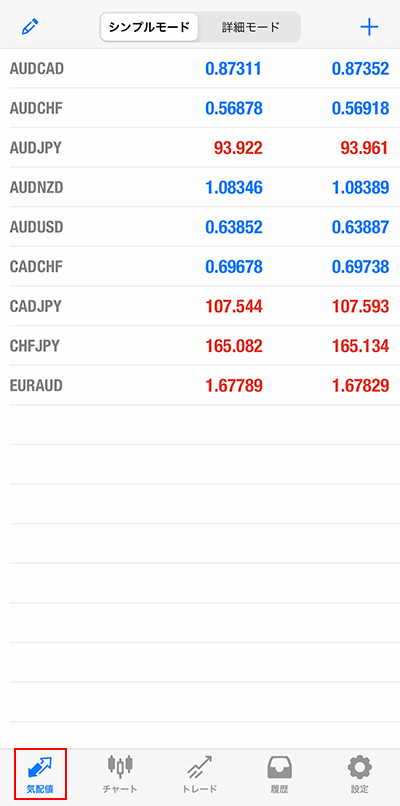This screenshot has width=400, height=806.
Task: Select the AUDCAD row
Action: tap(200, 68)
